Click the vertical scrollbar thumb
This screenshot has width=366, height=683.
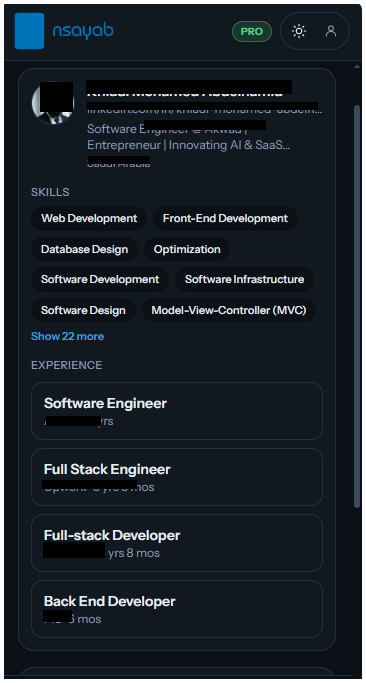pos(357,306)
